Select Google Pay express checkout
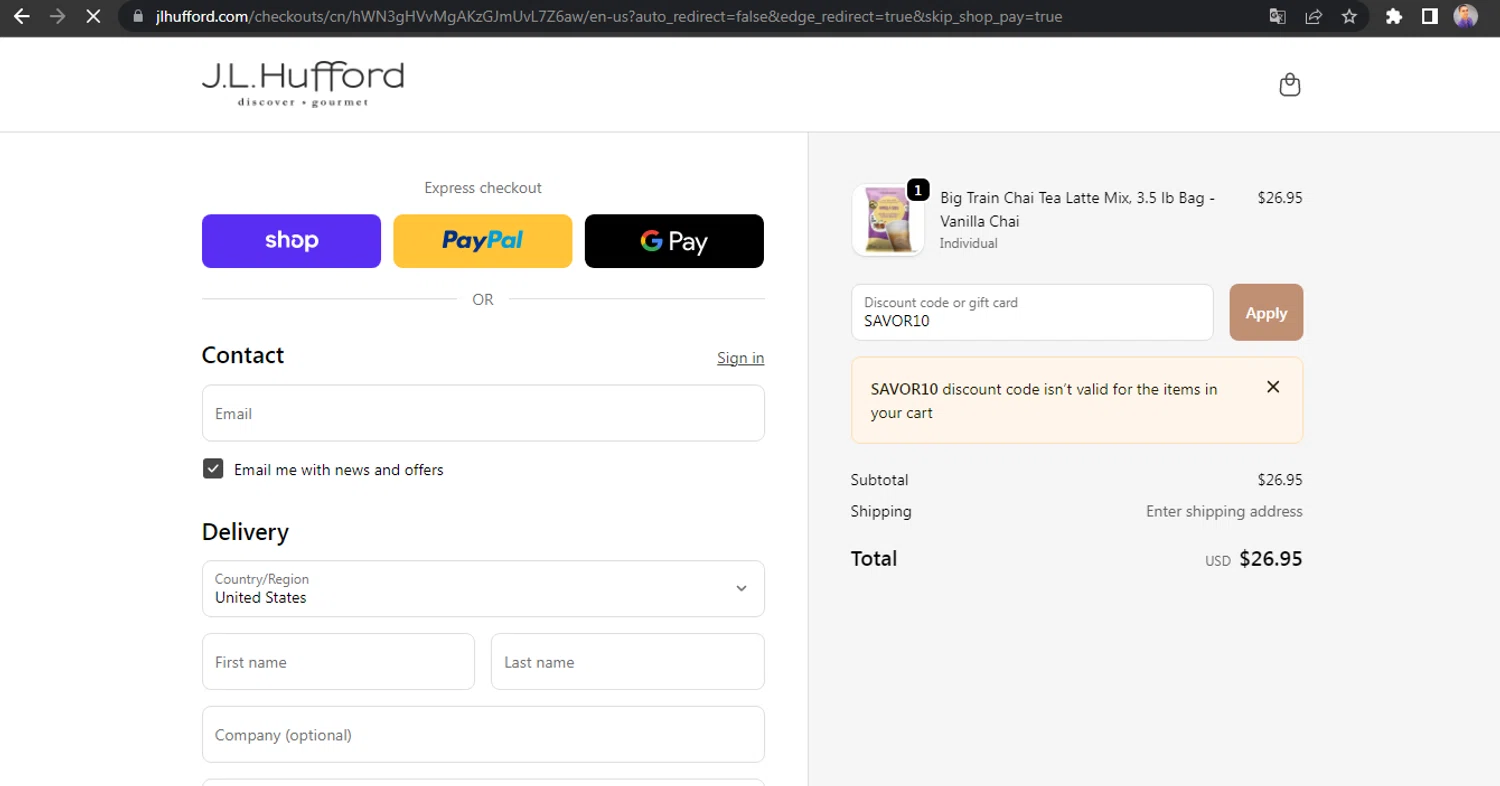 [x=674, y=241]
